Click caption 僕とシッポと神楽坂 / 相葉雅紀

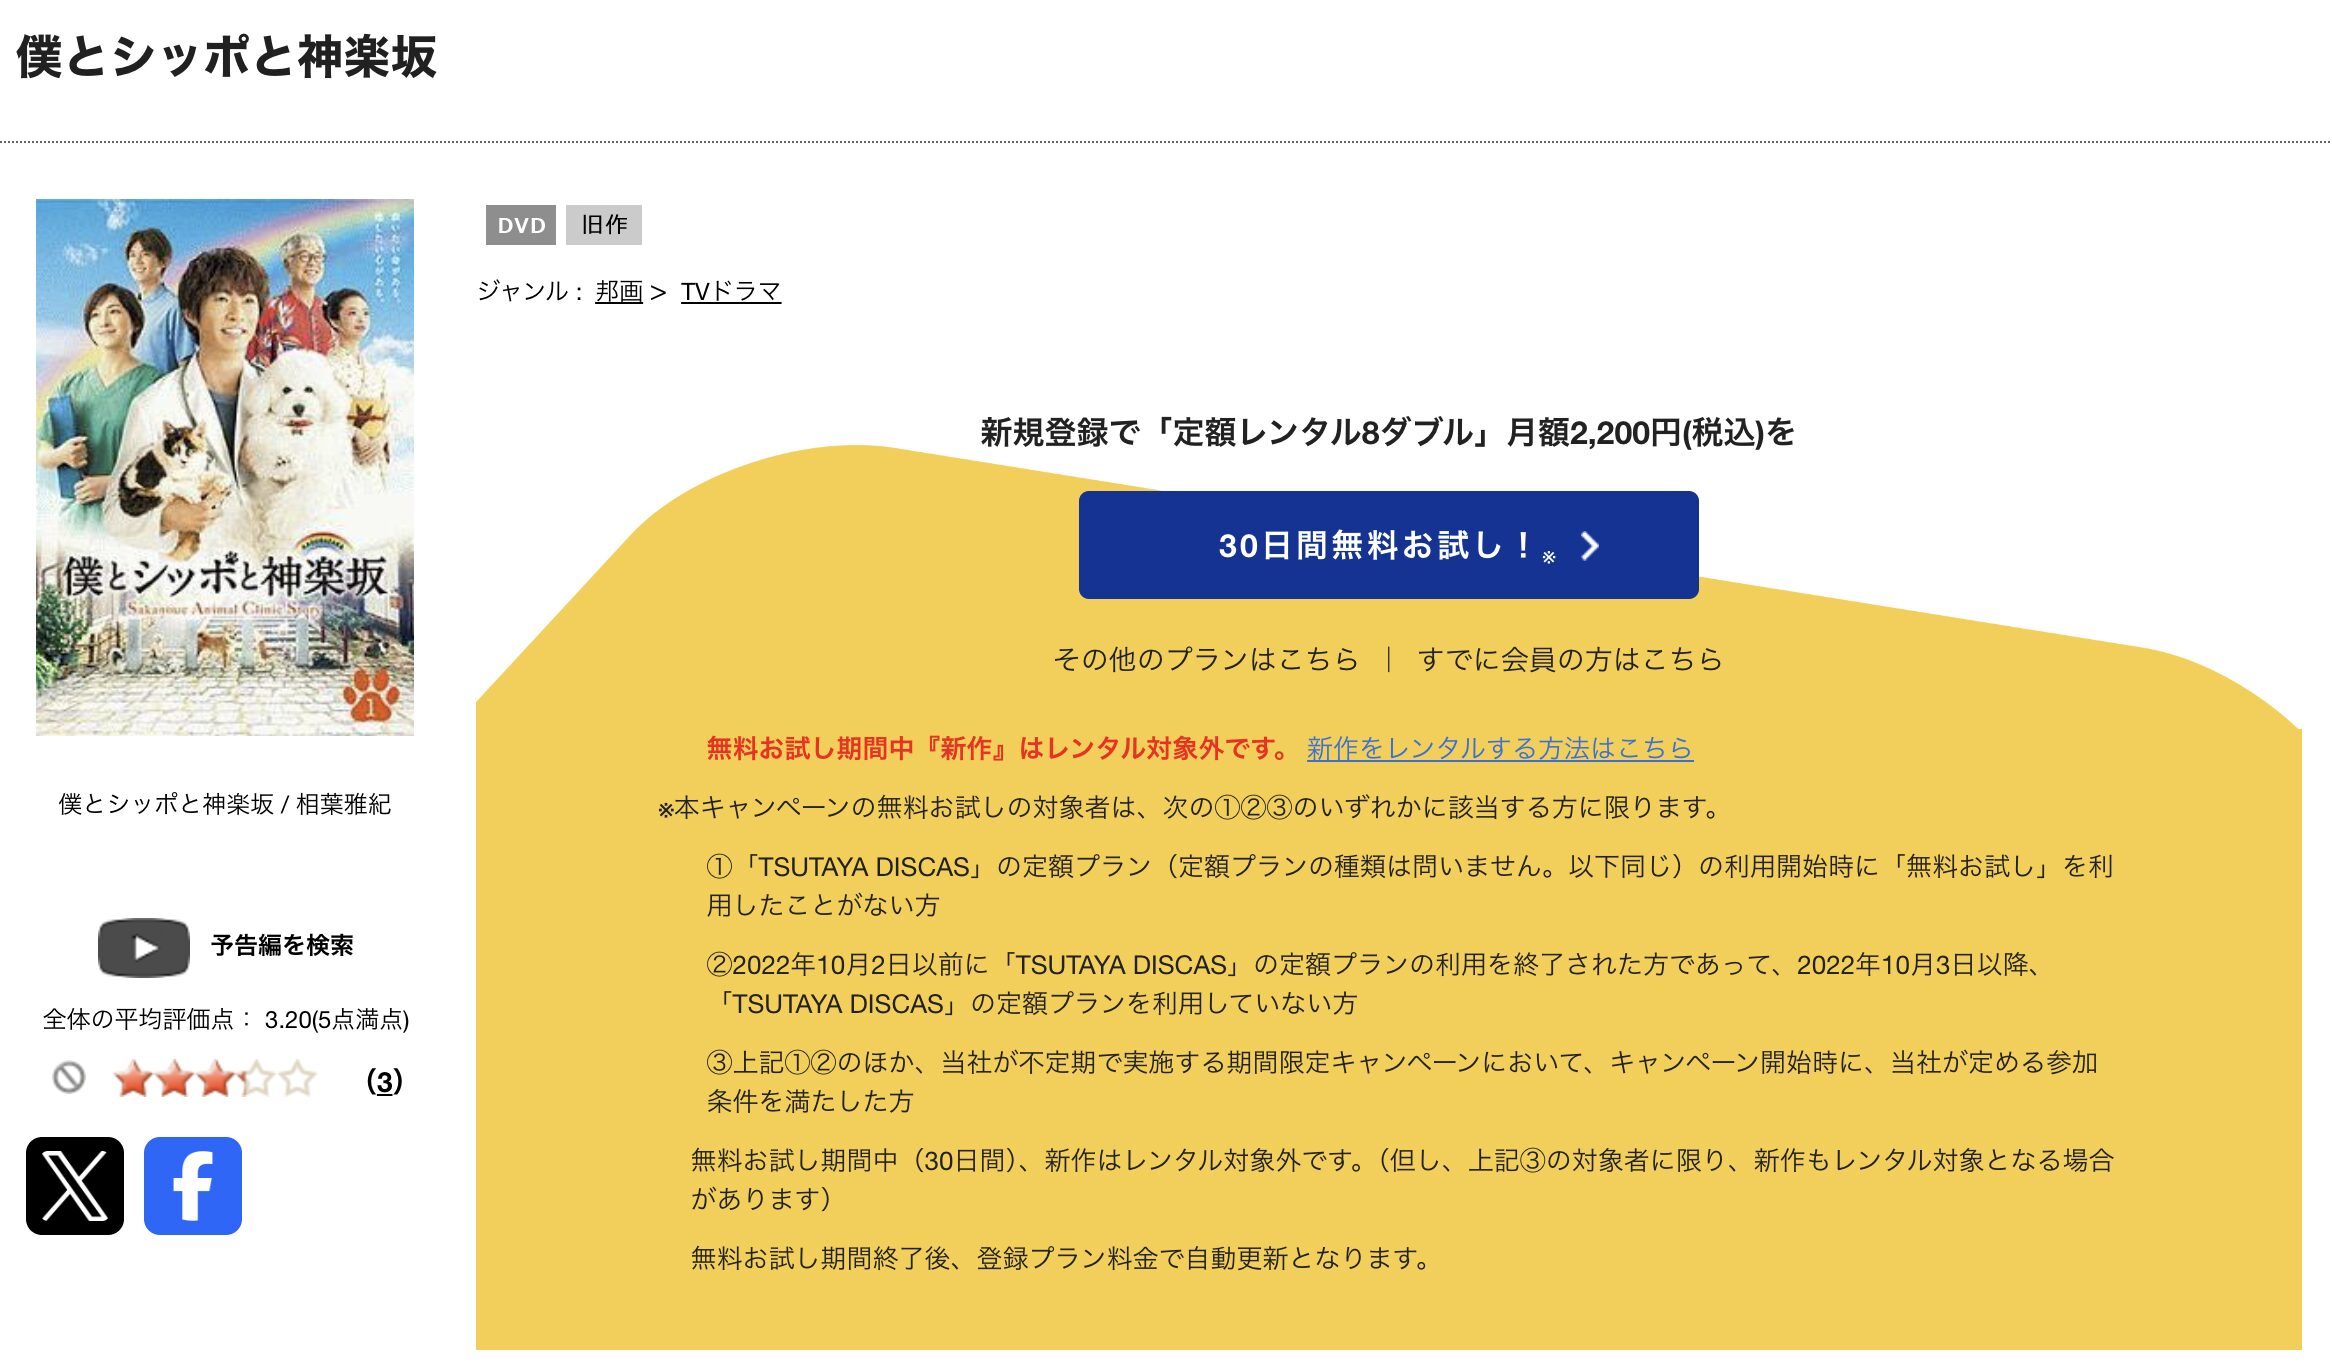(225, 804)
